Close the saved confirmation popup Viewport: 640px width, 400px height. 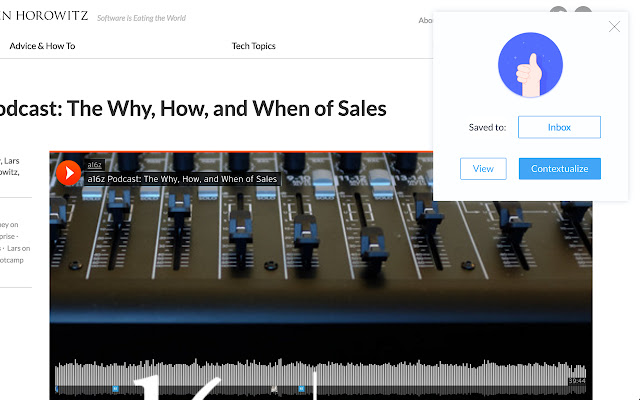point(614,27)
